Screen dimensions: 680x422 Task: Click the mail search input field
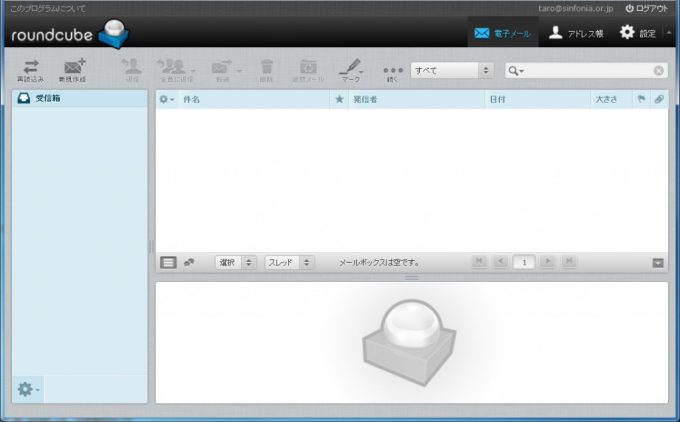(588, 71)
